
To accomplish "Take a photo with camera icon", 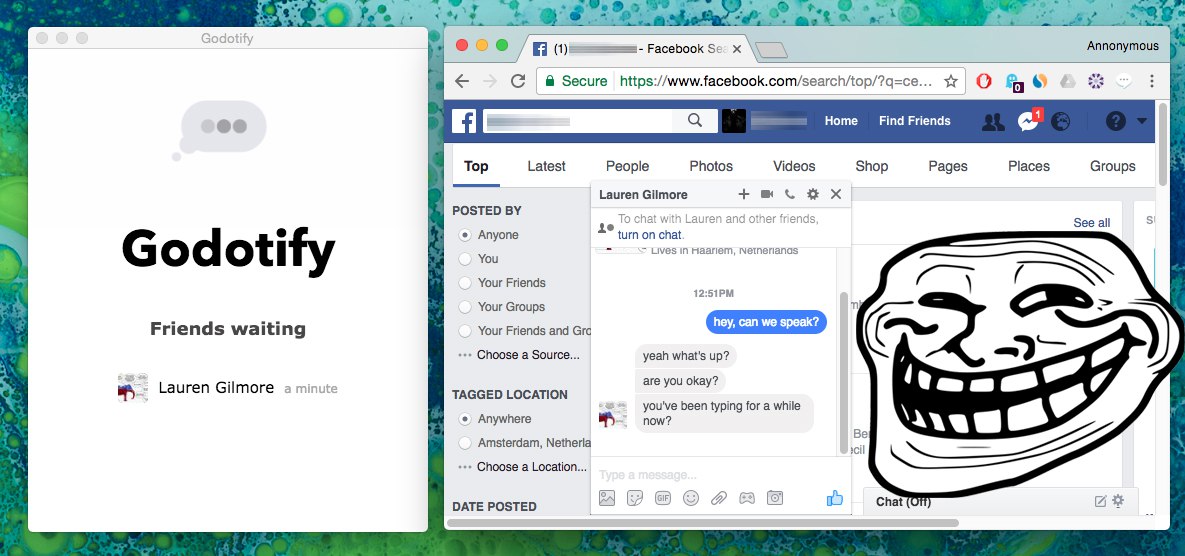I will pos(775,498).
